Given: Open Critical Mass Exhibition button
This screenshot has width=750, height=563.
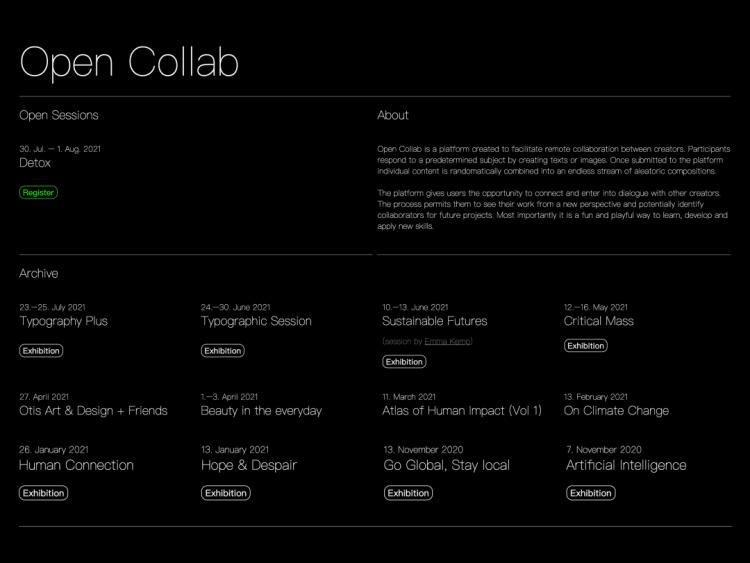Looking at the screenshot, I should [x=585, y=345].
